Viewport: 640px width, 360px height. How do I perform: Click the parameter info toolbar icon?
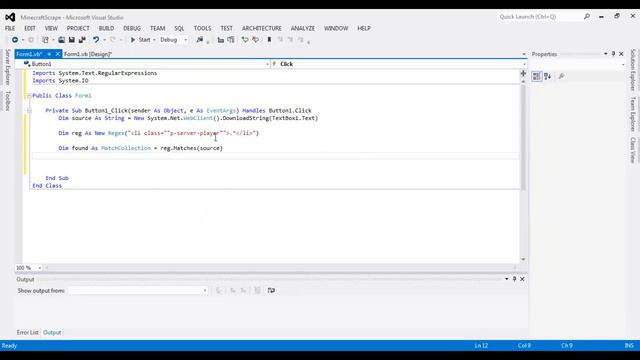pyautogui.click(x=231, y=40)
